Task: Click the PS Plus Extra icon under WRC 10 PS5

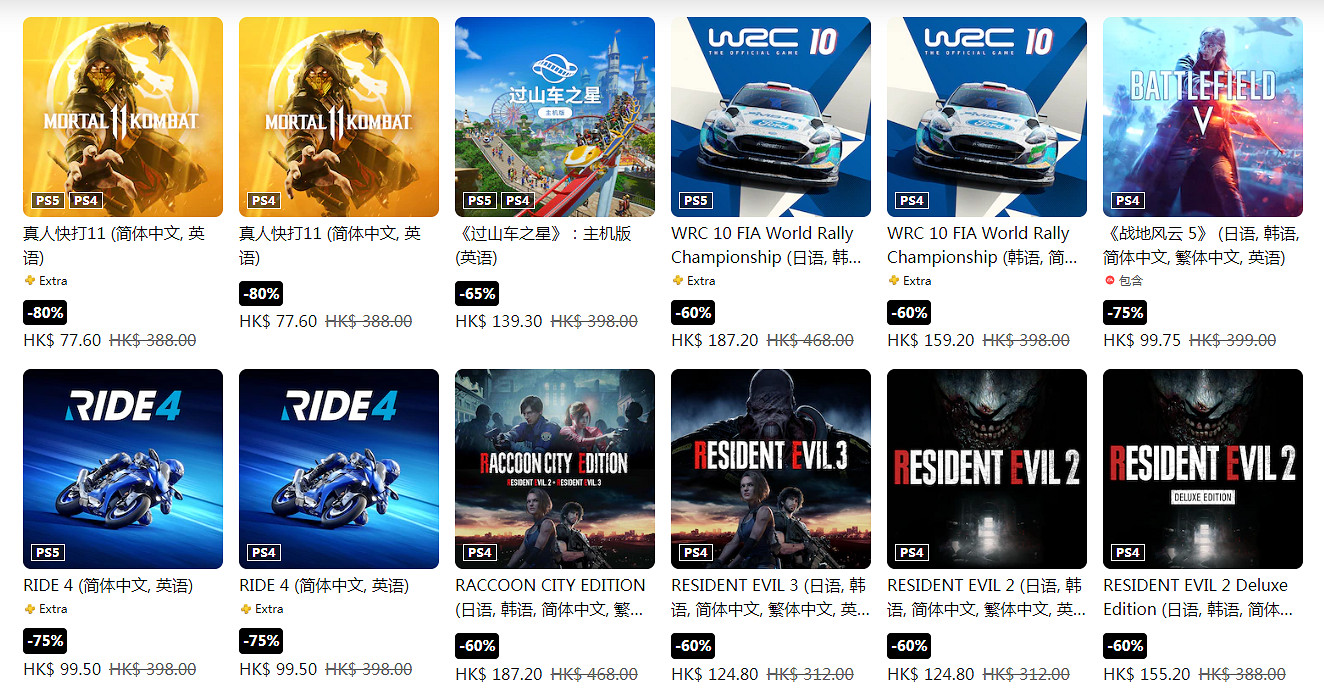Action: point(678,281)
